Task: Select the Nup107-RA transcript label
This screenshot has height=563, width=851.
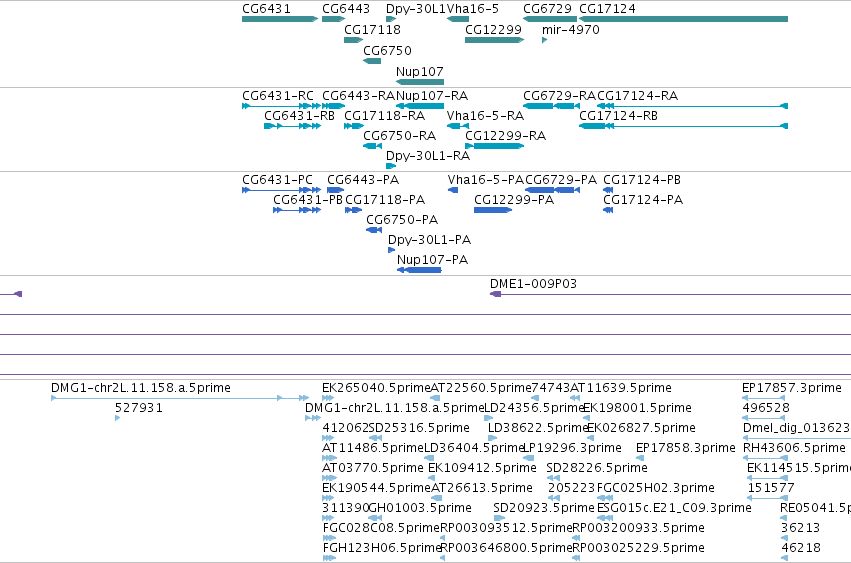Action: coord(432,96)
